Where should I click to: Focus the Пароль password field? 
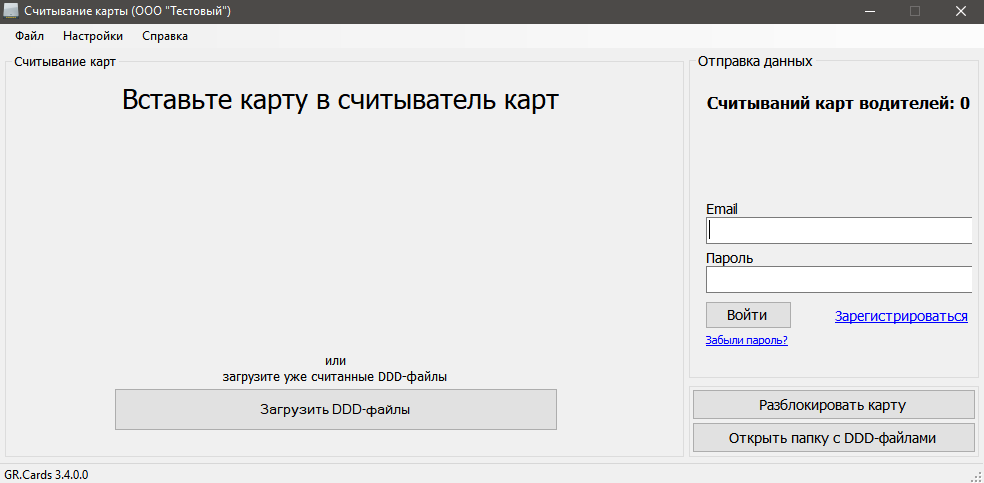[841, 280]
